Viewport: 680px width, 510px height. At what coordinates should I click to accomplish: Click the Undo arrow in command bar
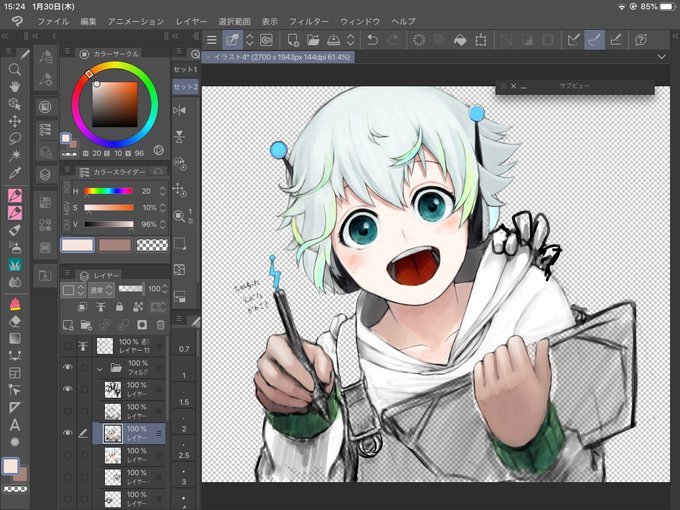(373, 40)
